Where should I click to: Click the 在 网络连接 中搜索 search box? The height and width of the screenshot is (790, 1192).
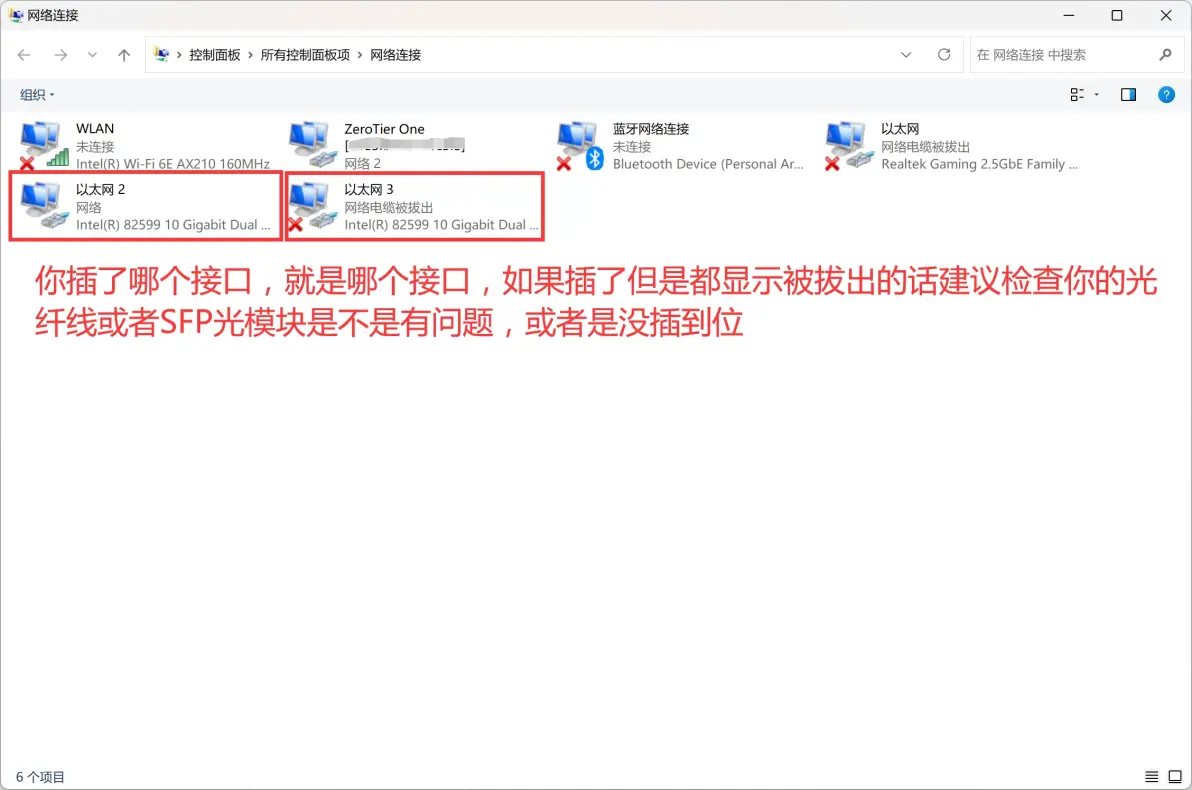pyautogui.click(x=1060, y=55)
